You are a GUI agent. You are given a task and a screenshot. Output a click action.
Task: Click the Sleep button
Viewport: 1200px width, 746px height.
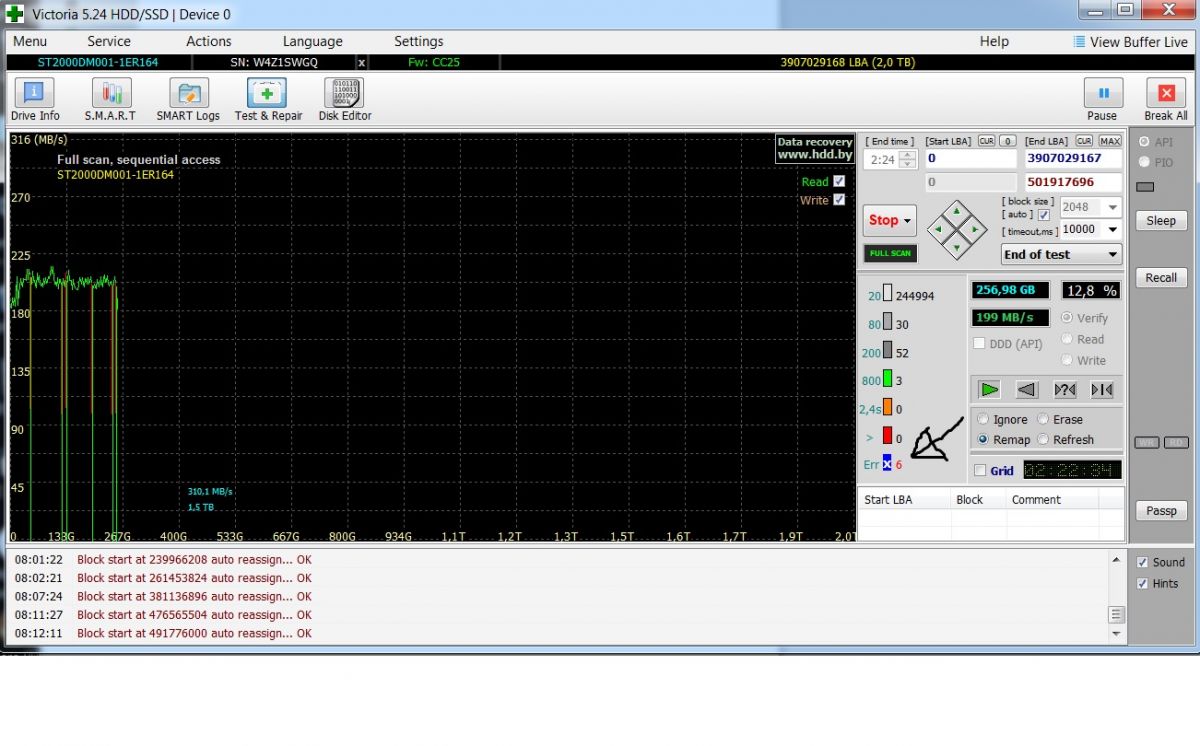pos(1161,220)
